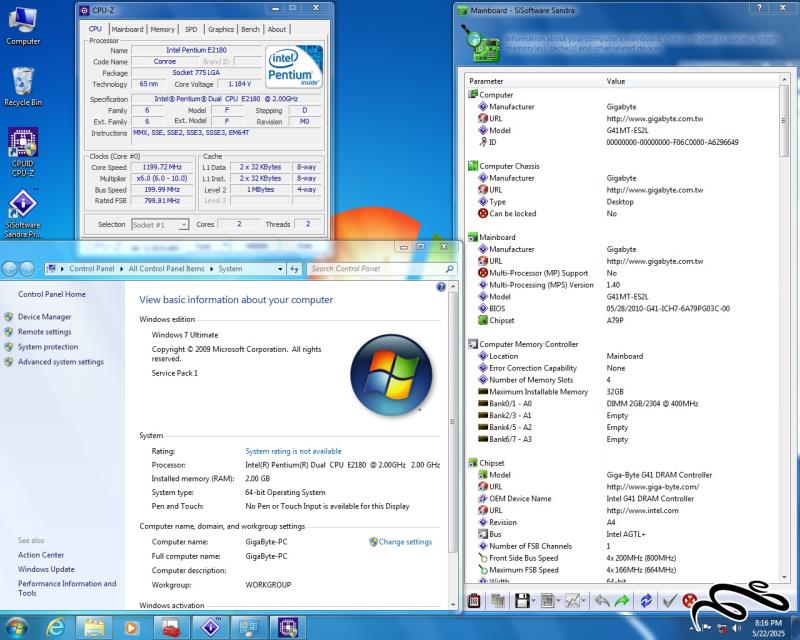
Task: Click the Back button in System window
Action: (x=10, y=268)
